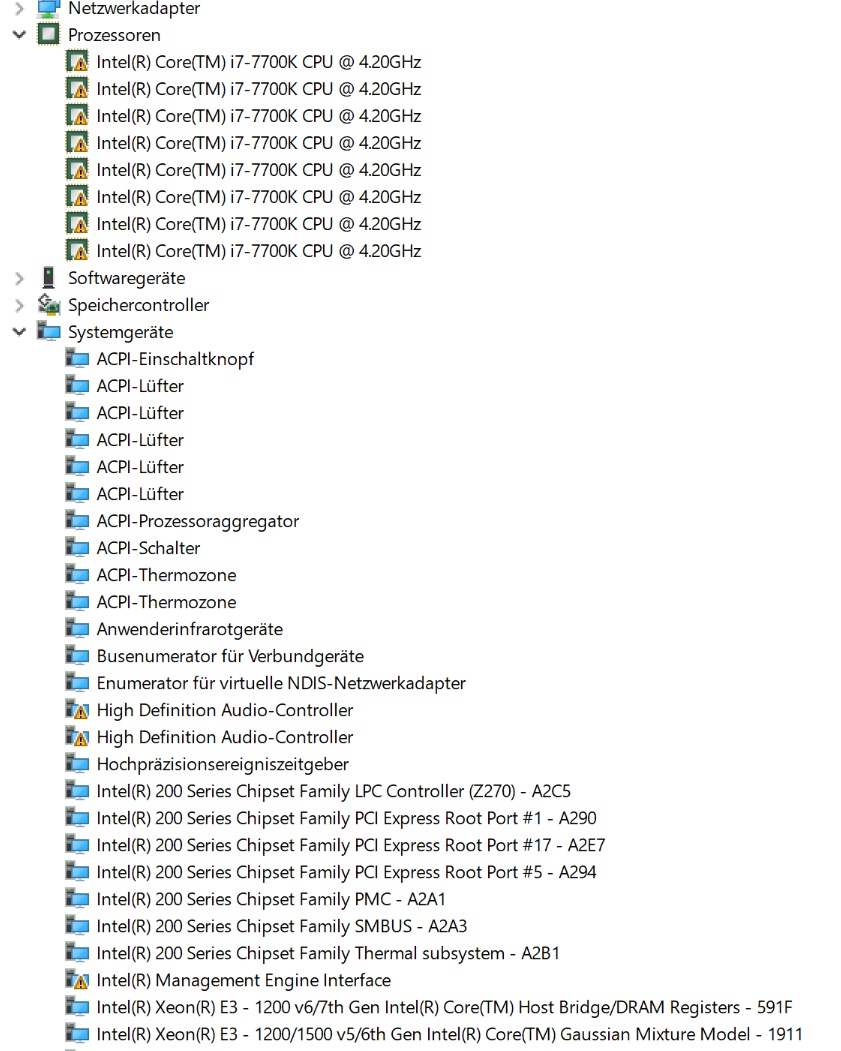This screenshot has height=1051, width=841.
Task: Click the PCI Express Root Port #1 icon
Action: coord(77,818)
